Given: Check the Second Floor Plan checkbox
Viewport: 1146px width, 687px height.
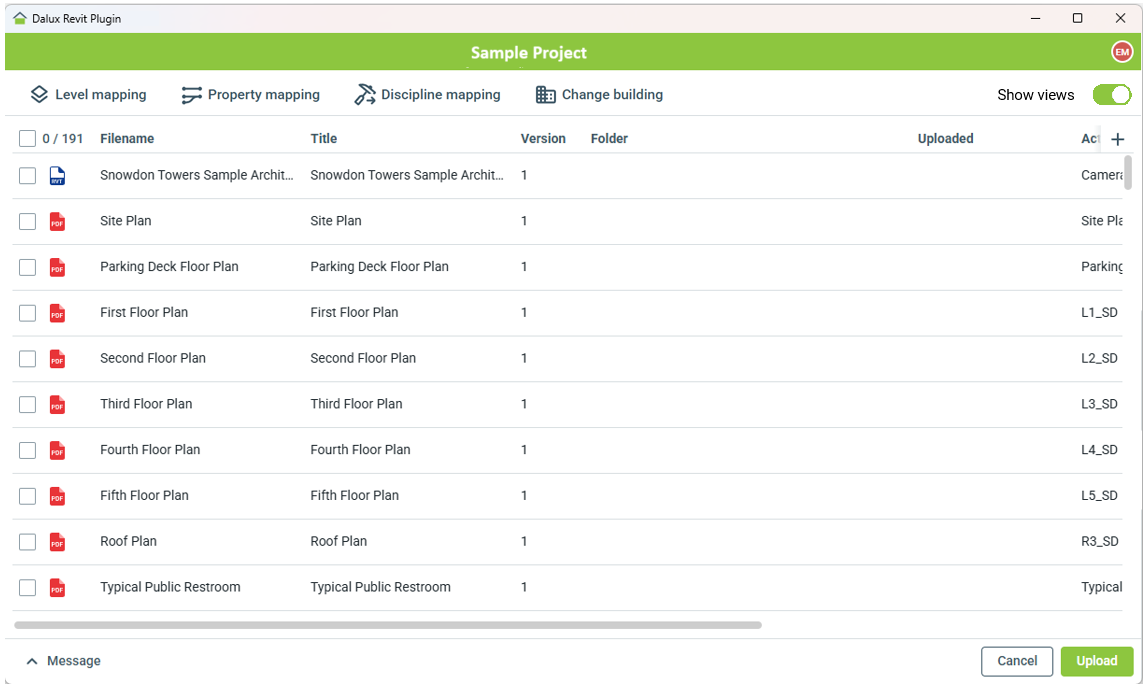Looking at the screenshot, I should [27, 359].
